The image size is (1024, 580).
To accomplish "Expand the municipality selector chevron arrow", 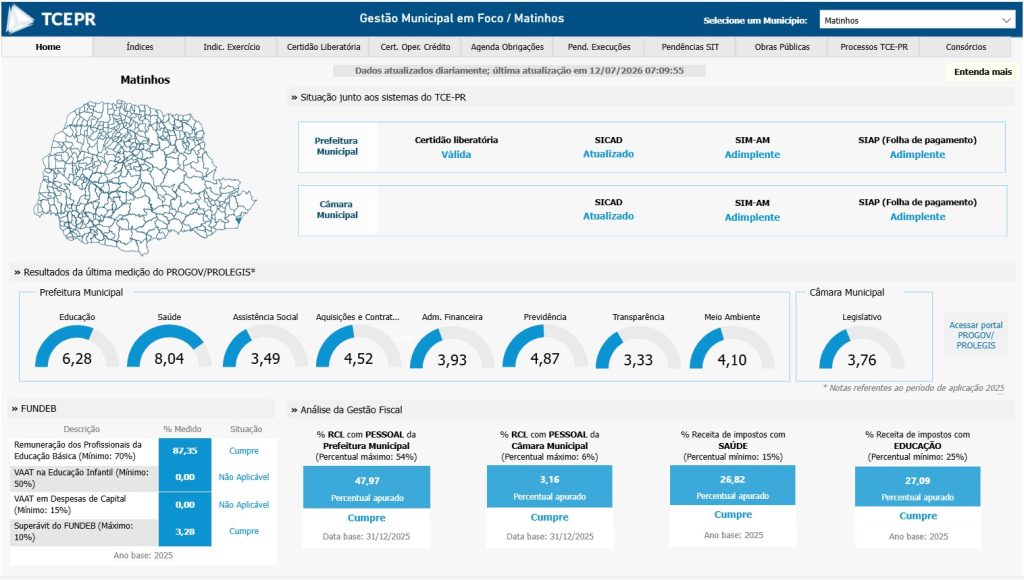I will click(x=1006, y=20).
